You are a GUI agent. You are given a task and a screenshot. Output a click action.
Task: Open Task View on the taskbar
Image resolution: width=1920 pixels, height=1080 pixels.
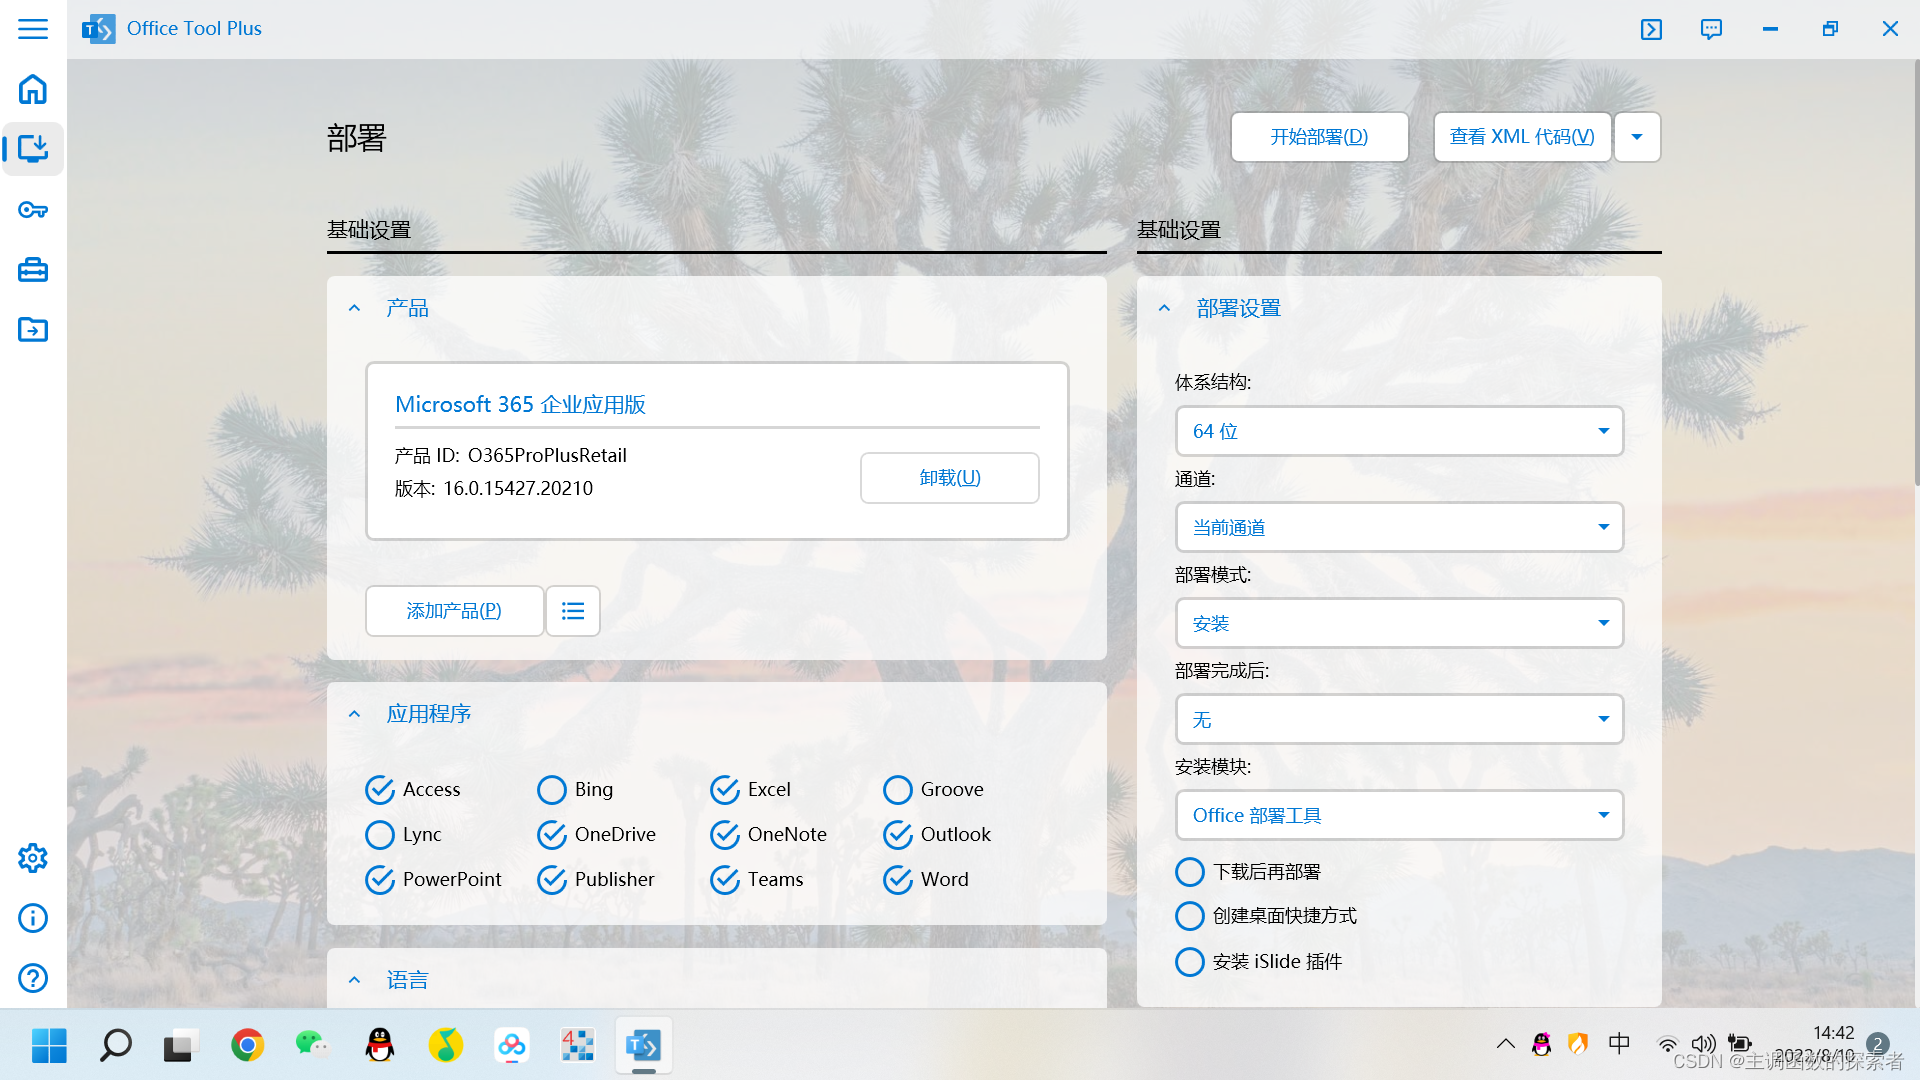(x=181, y=1046)
